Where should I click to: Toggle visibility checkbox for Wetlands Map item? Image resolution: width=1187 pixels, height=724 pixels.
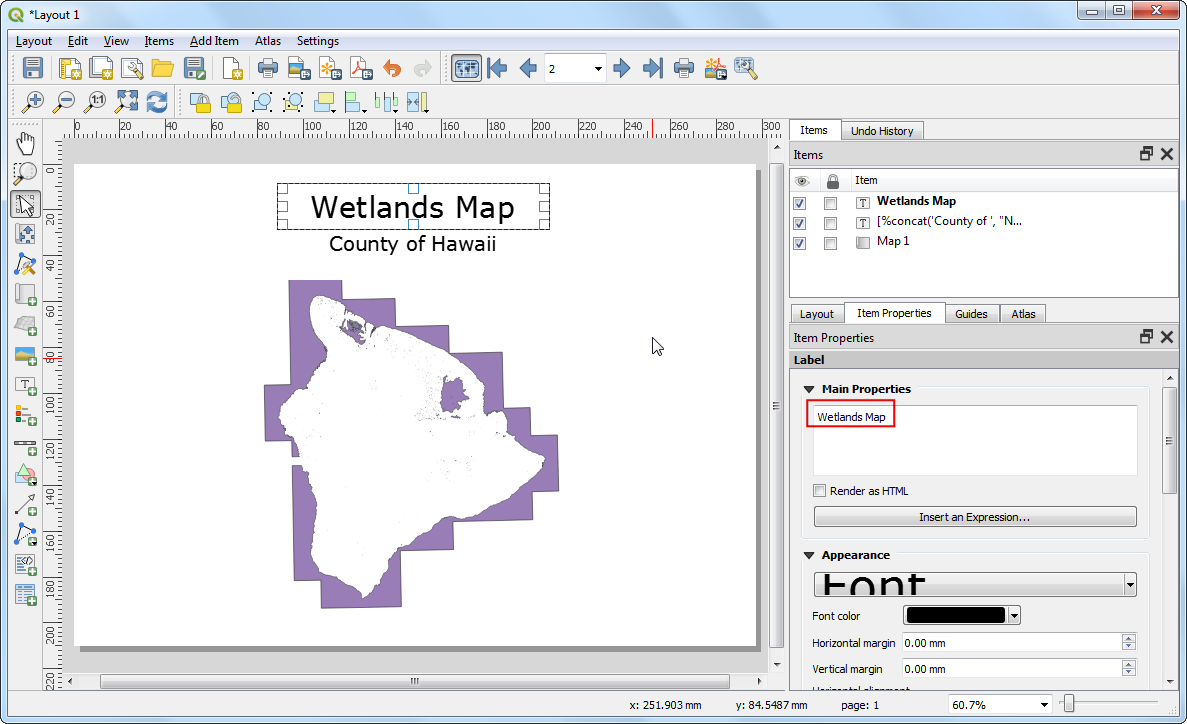(x=800, y=203)
